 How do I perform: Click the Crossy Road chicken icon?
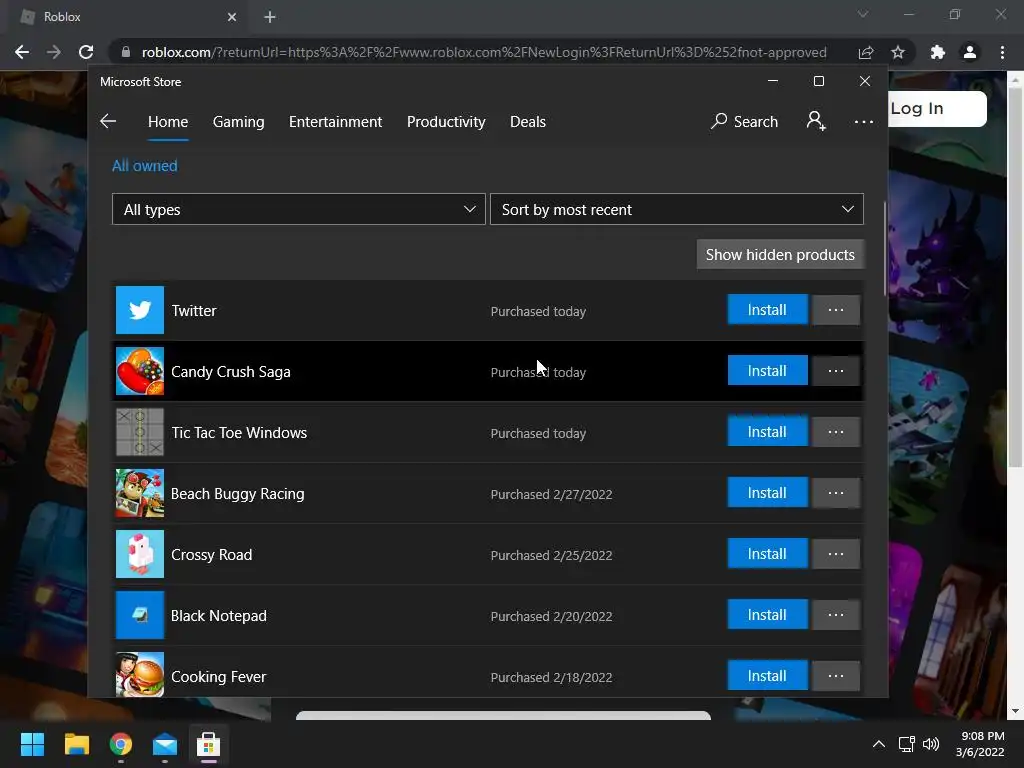(x=140, y=554)
